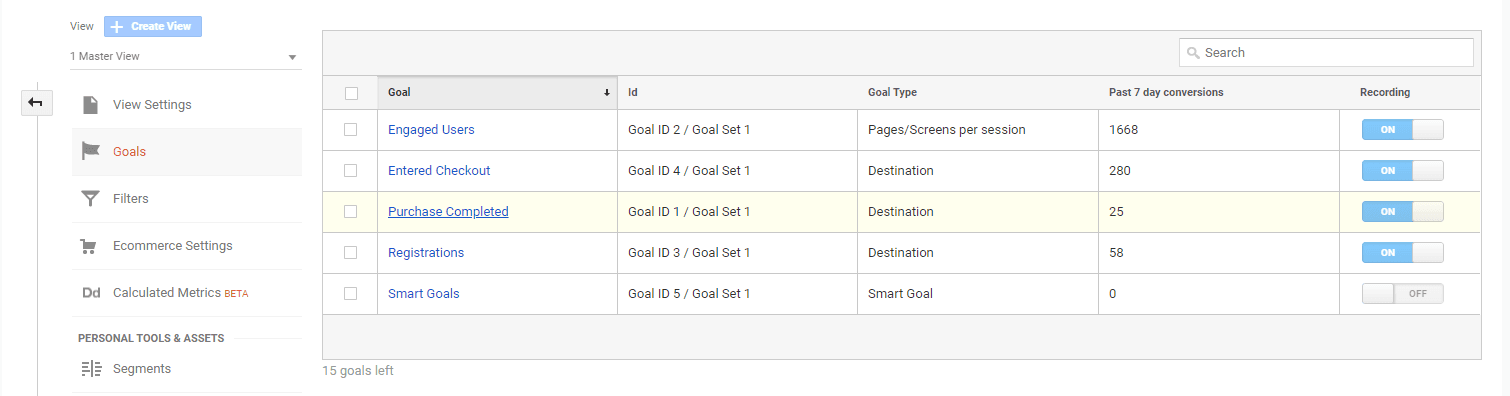This screenshot has height=396, width=1510.
Task: Click the search magnifier icon
Action: (x=1192, y=53)
